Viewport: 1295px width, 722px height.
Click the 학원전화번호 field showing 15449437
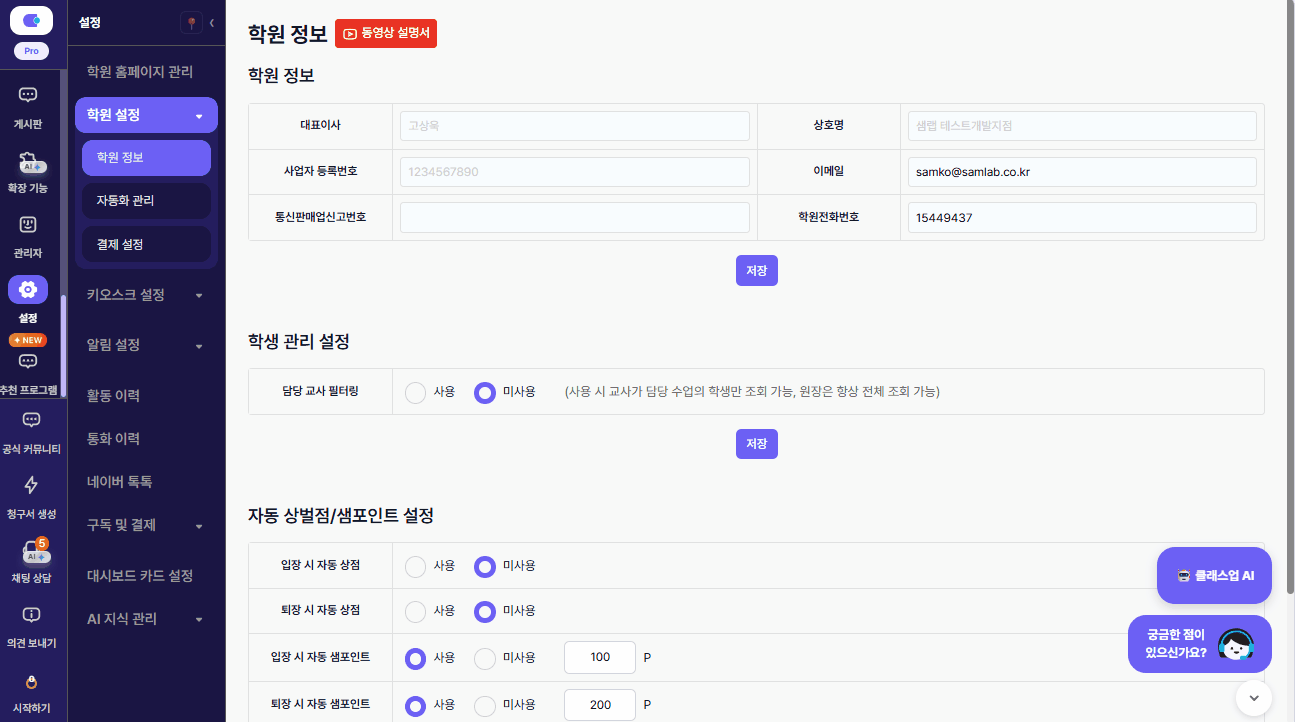pos(1082,217)
